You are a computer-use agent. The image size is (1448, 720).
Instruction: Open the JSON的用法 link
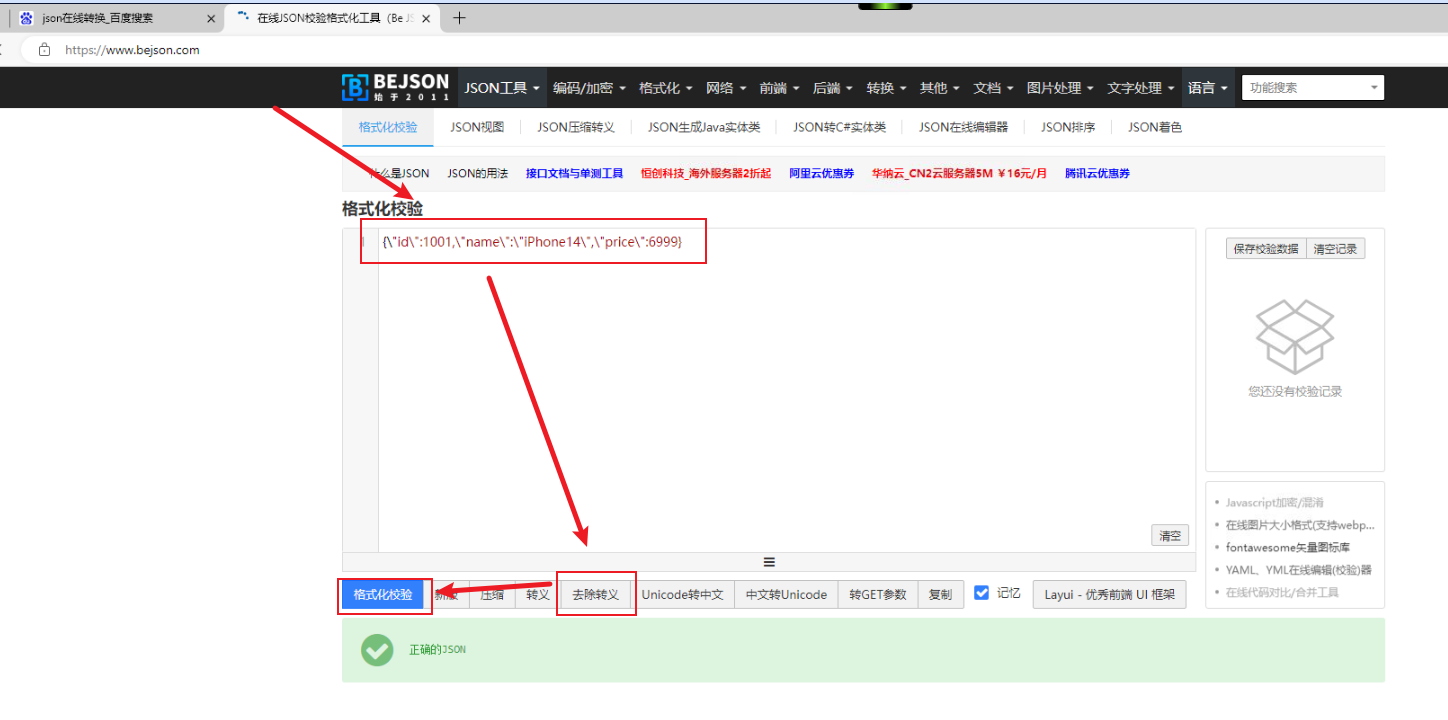coord(478,174)
